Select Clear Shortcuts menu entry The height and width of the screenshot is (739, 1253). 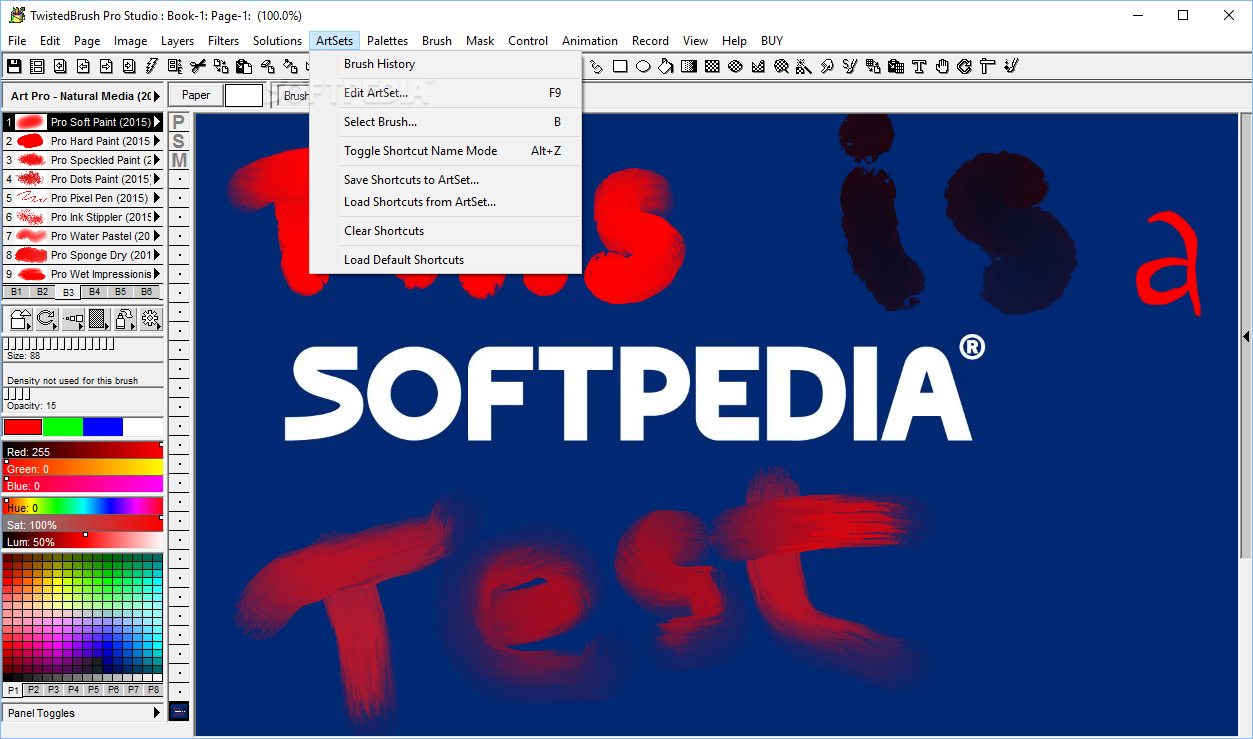click(446, 231)
